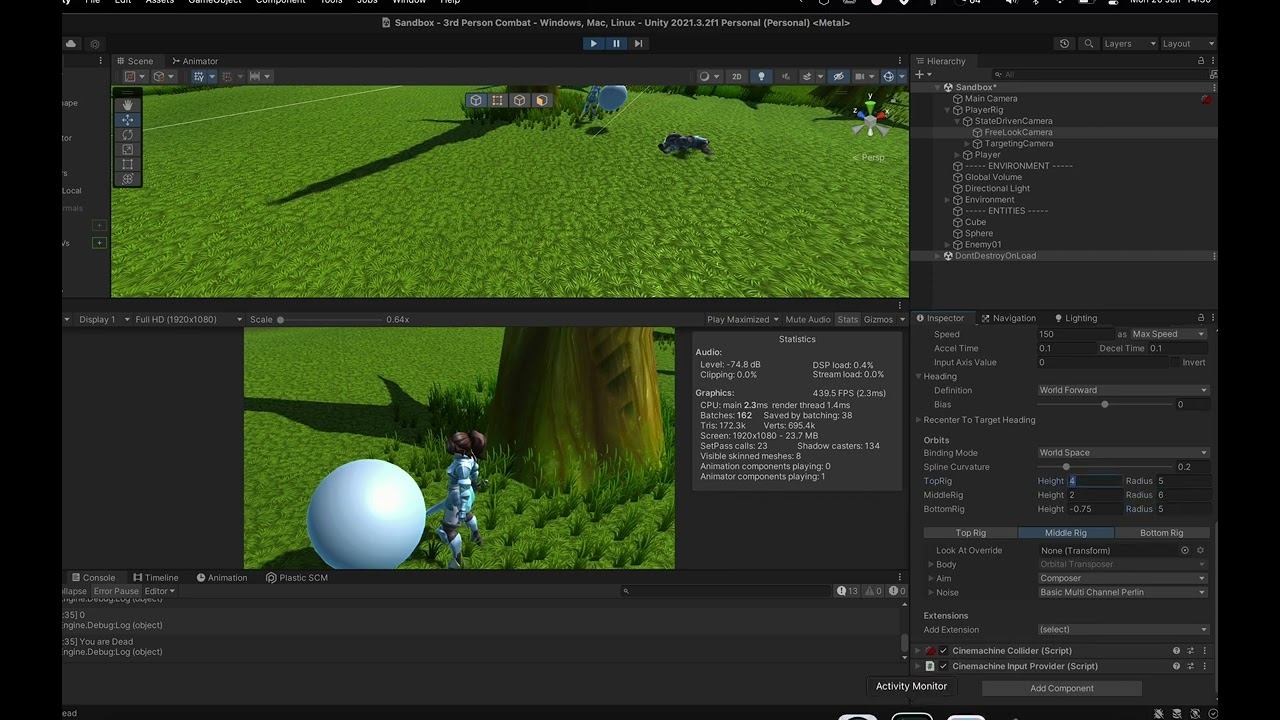1280x720 pixels.
Task: Toggle 2D view in Scene toolbar
Action: point(737,76)
